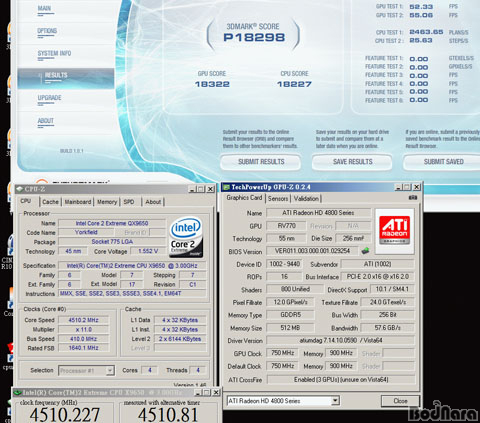Click the Driver Version field in GPU-Z

coord(341,340)
